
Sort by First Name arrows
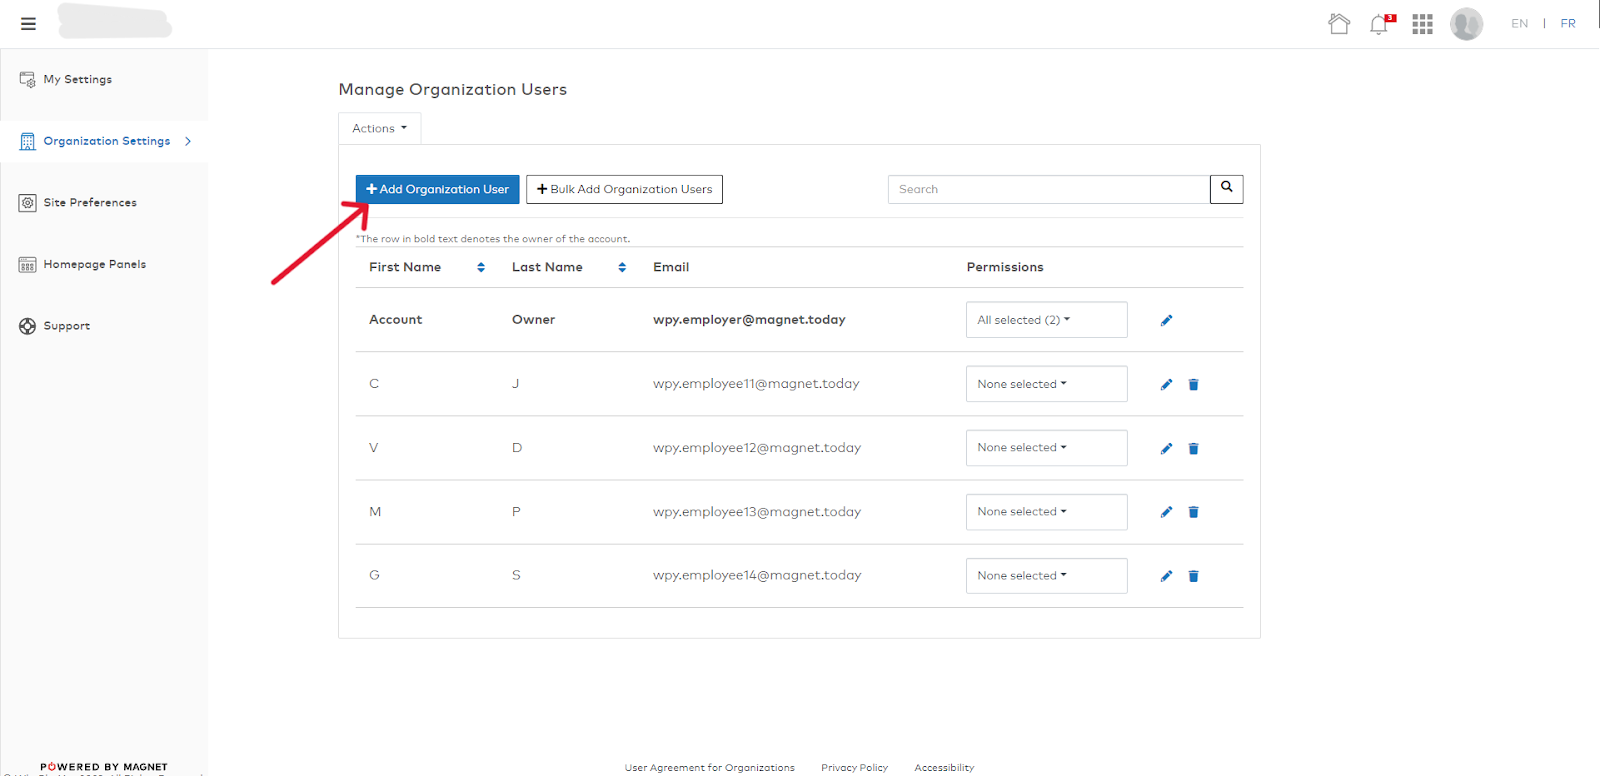coord(481,267)
